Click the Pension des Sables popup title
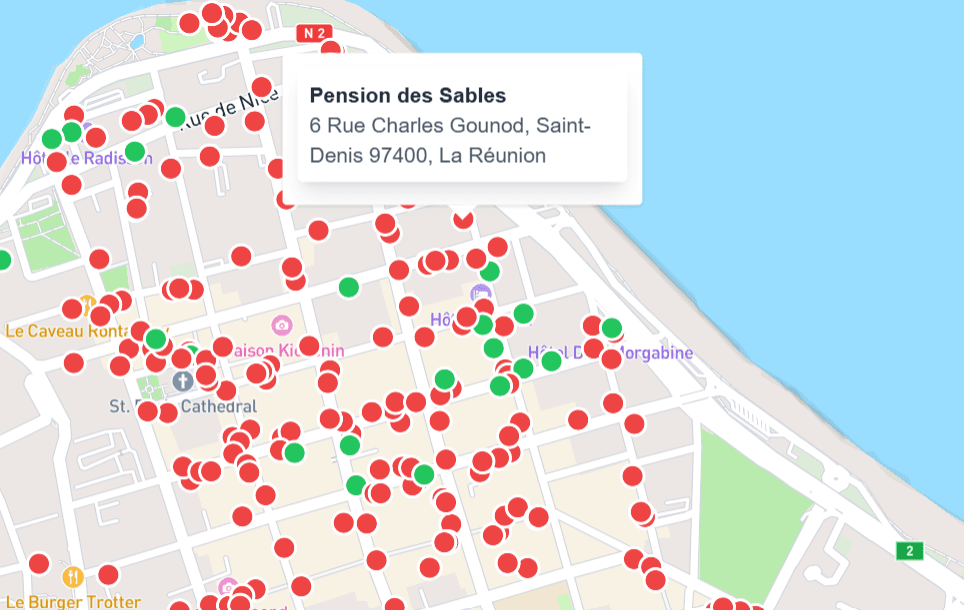 [407, 96]
